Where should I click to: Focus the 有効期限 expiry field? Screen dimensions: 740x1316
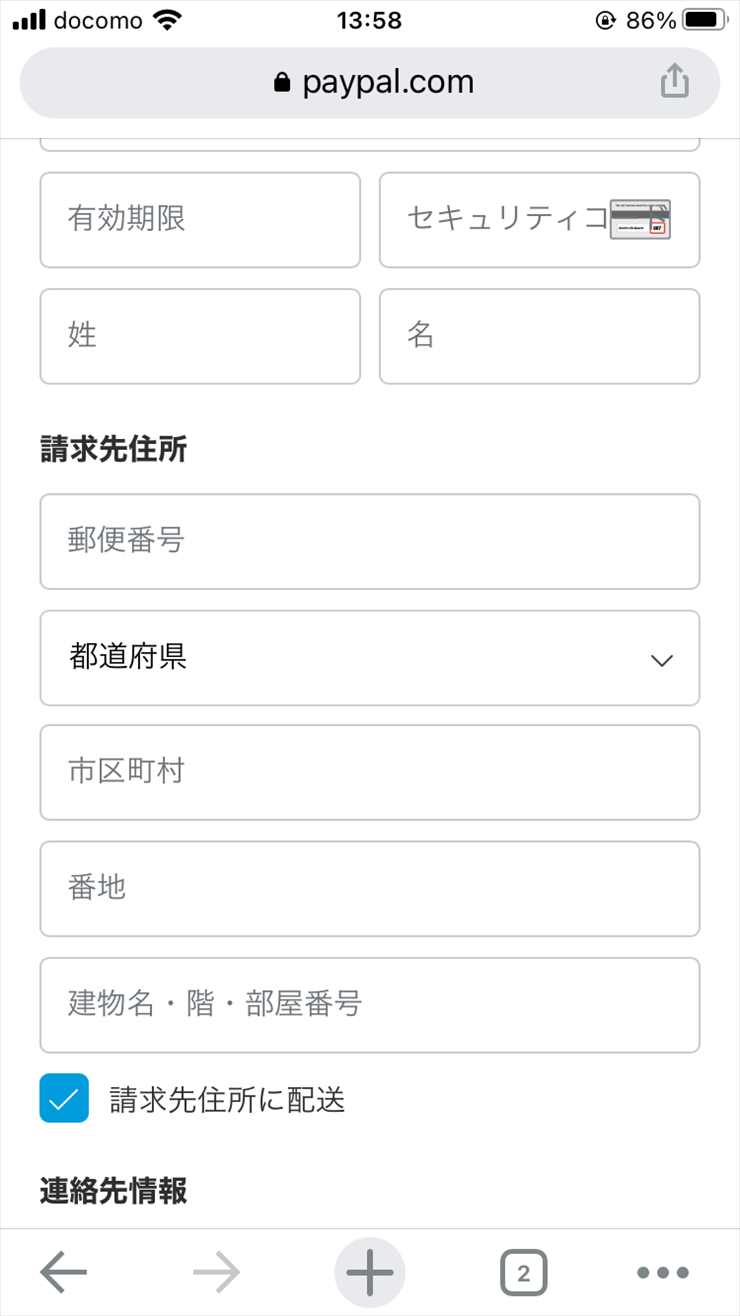pos(200,220)
